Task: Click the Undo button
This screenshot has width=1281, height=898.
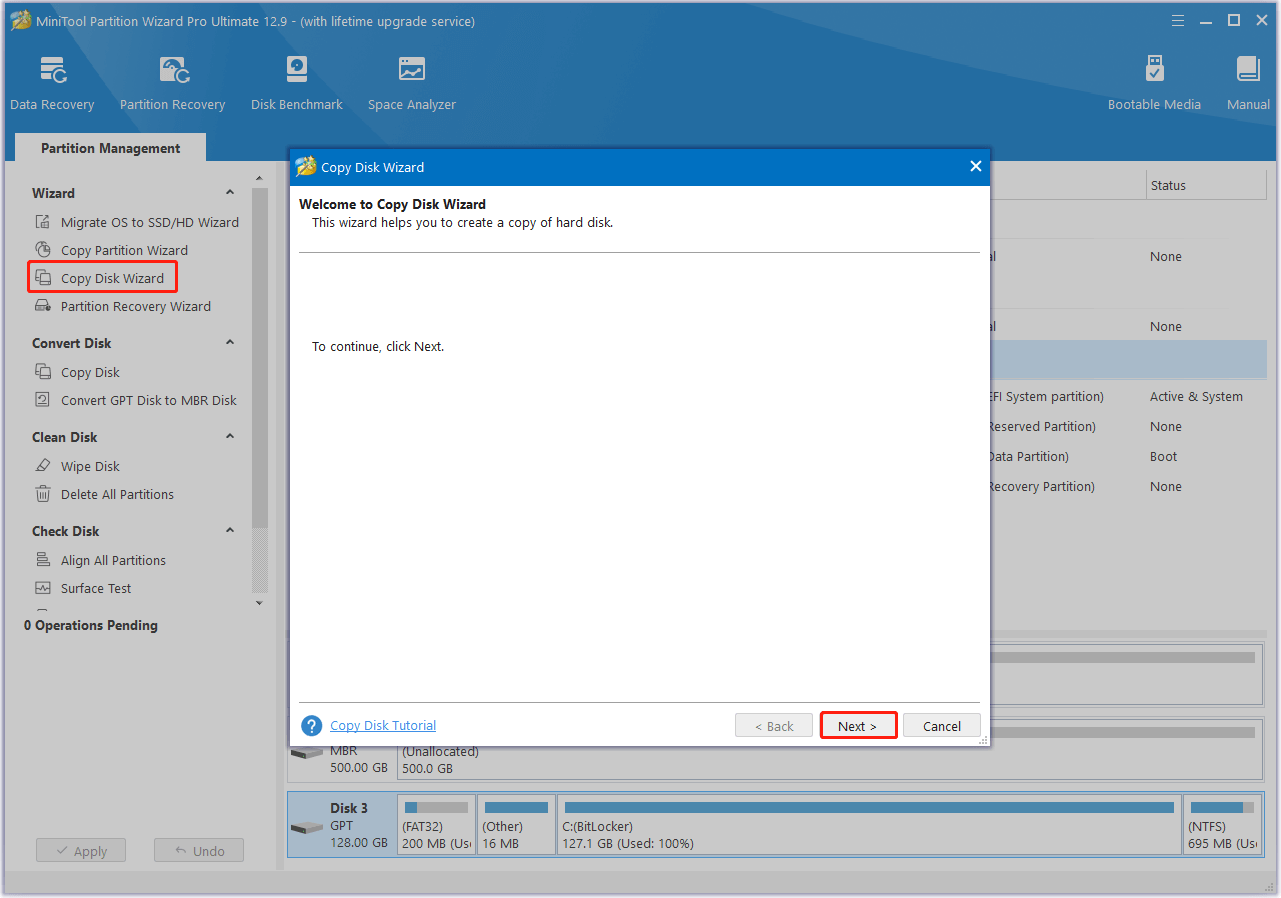Action: click(x=199, y=851)
